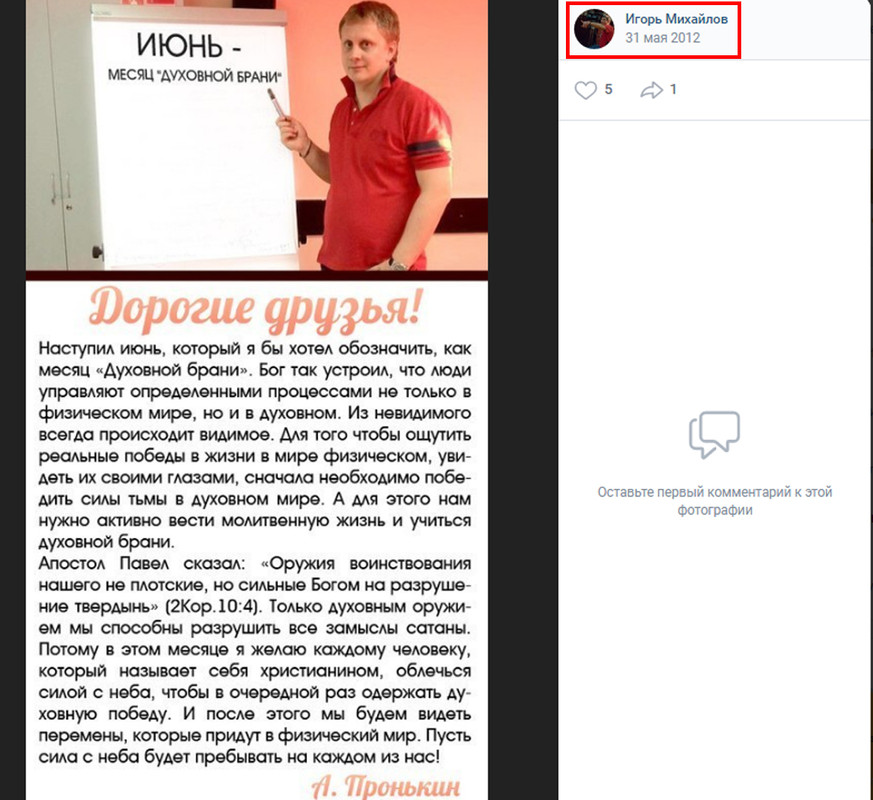Viewport: 873px width, 800px height.
Task: Click the (2Кор.10:4) reference in text
Action: [x=214, y=606]
